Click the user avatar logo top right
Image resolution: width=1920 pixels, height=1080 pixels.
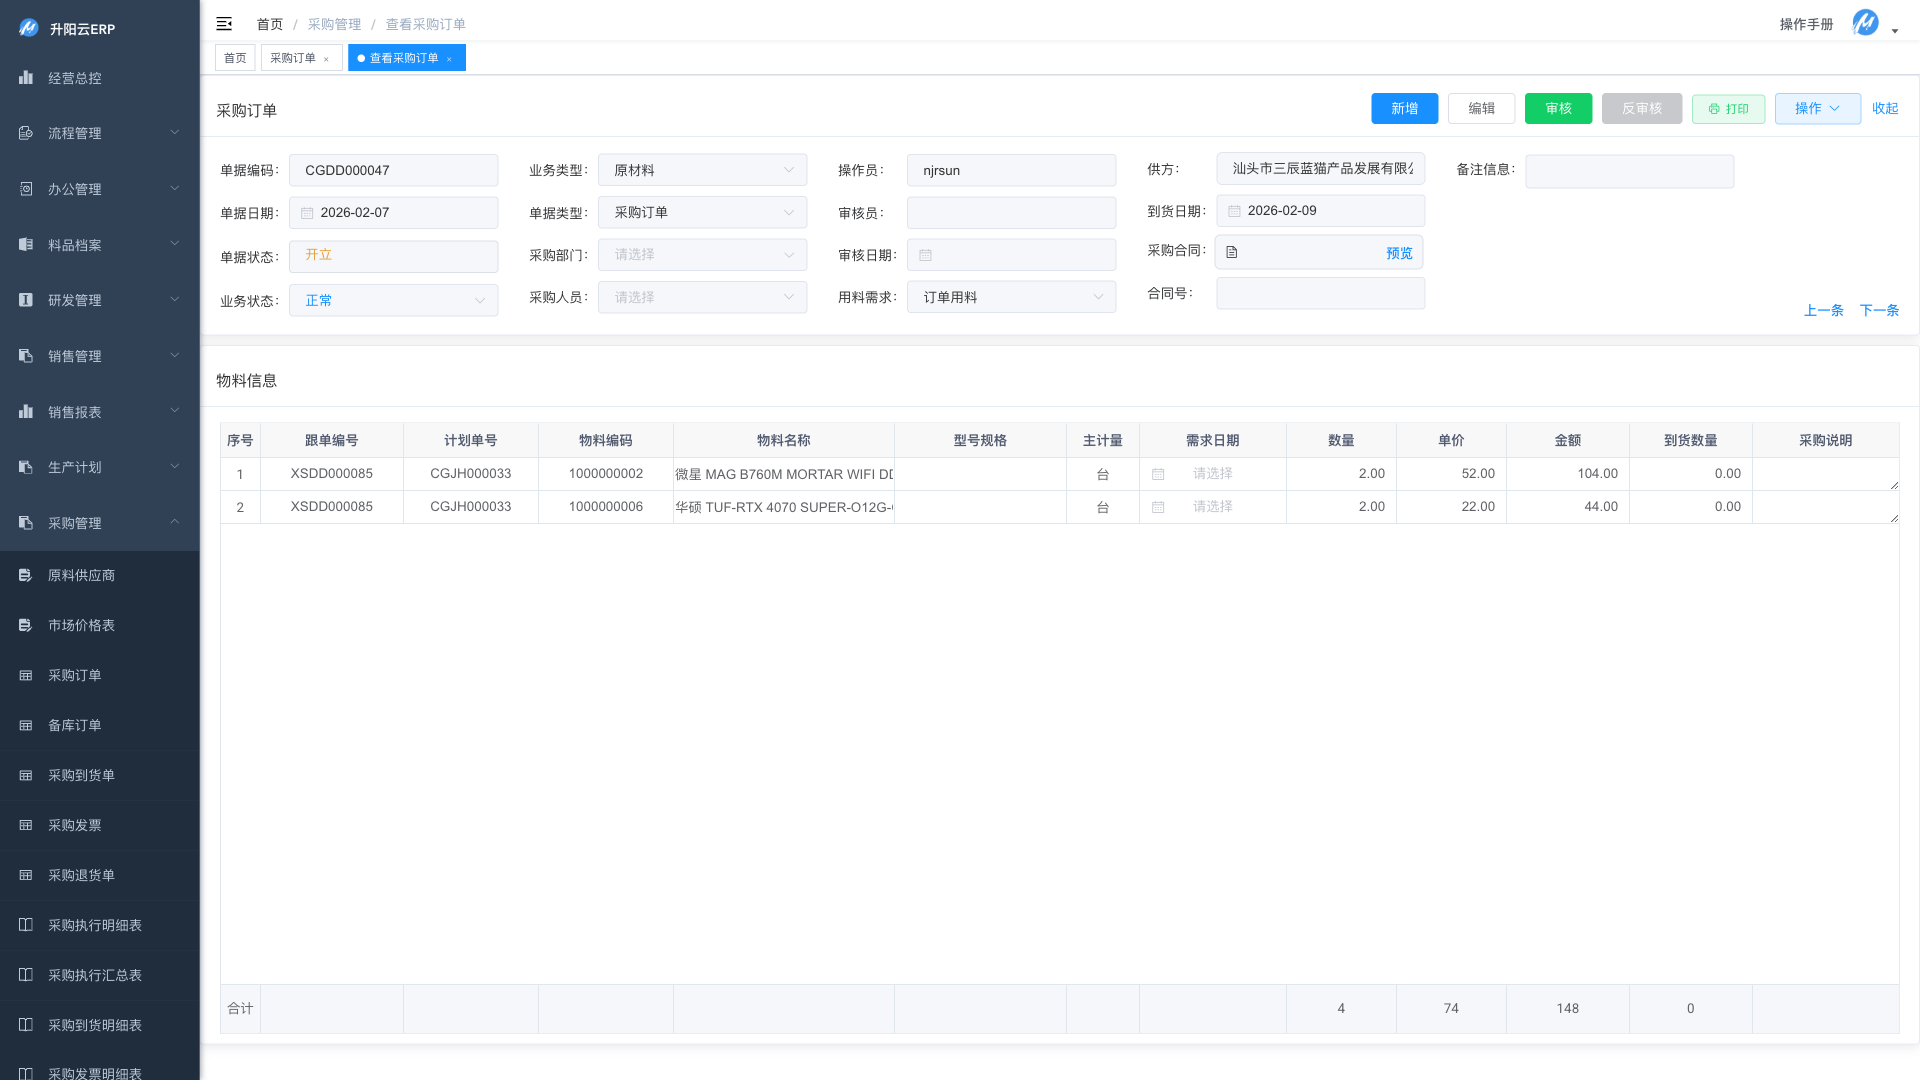(1865, 23)
